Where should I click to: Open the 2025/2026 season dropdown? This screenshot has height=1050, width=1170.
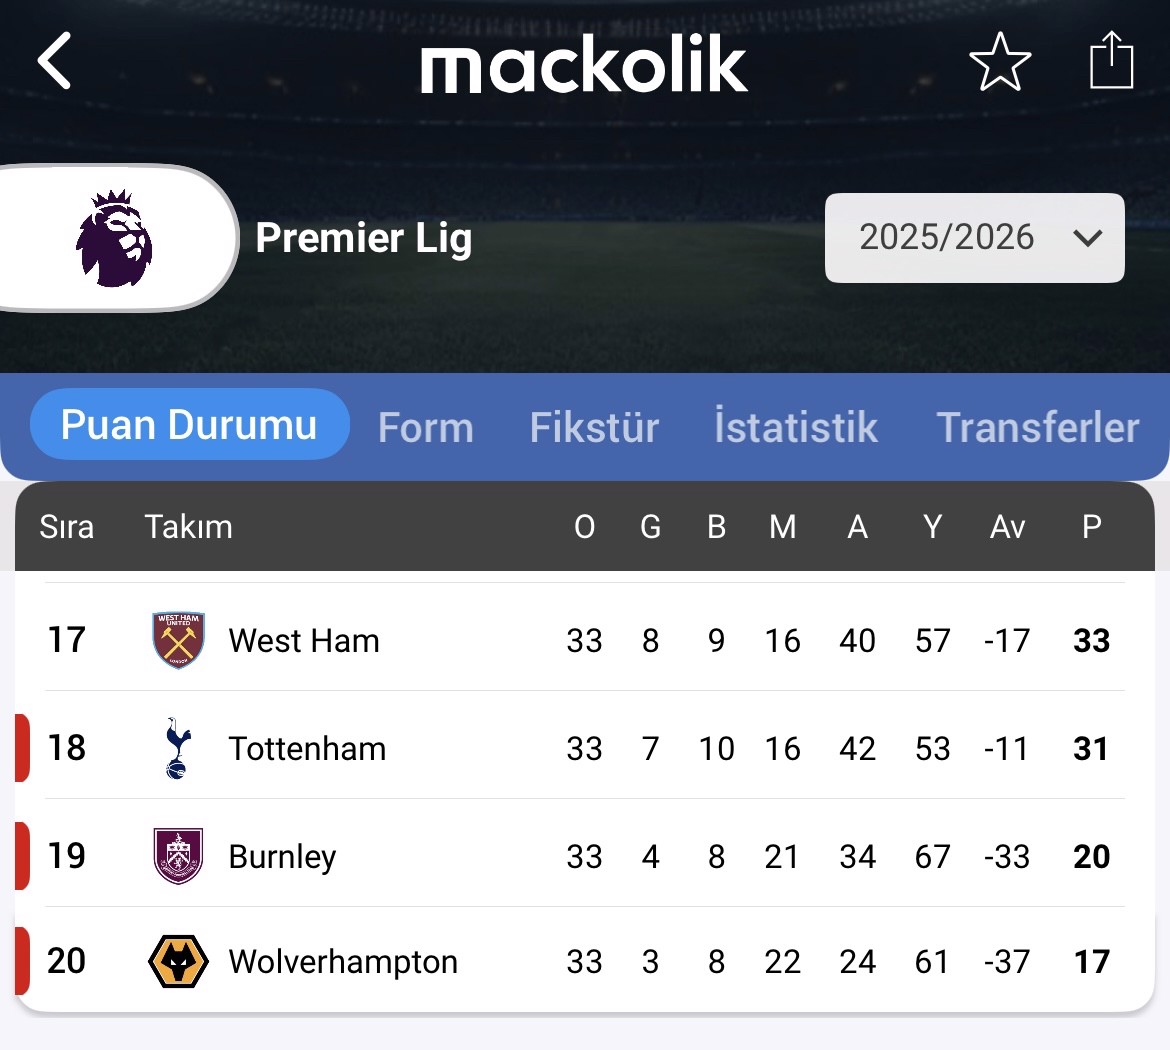(946, 238)
